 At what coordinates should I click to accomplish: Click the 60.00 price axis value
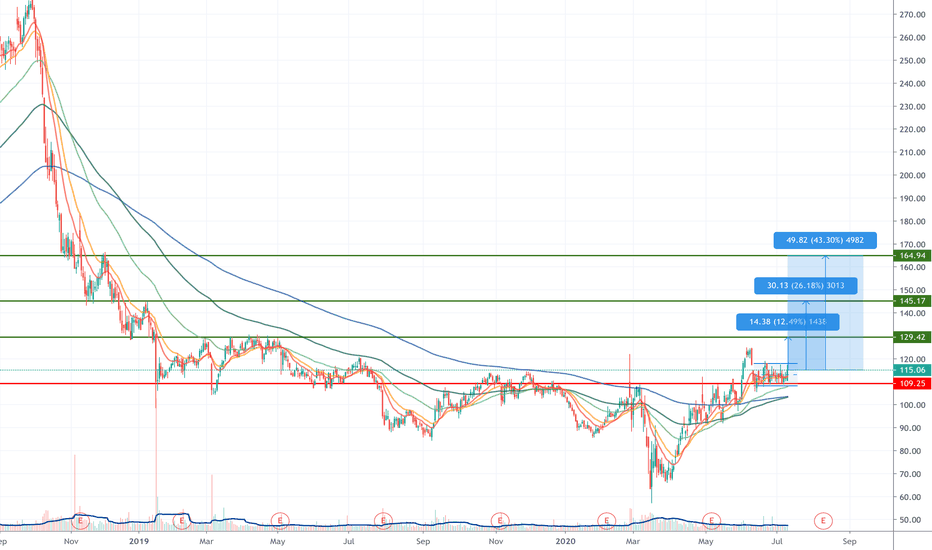coord(912,497)
